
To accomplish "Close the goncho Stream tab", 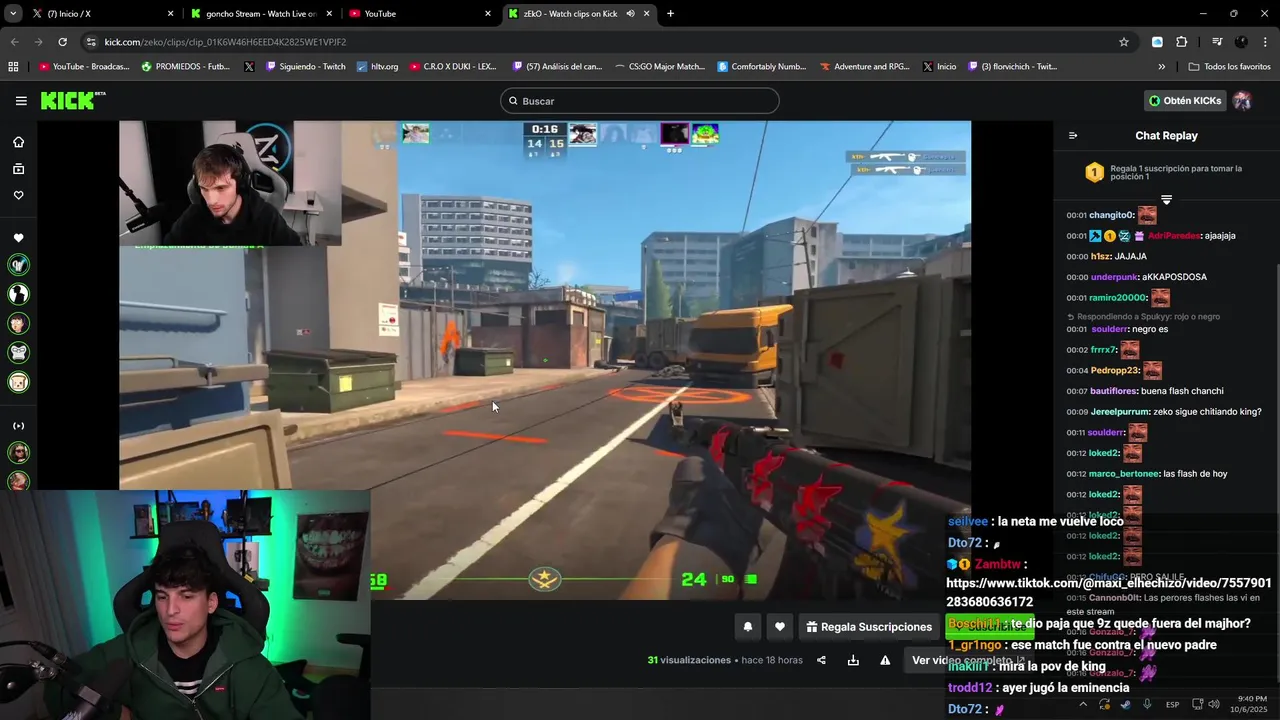I will (330, 14).
